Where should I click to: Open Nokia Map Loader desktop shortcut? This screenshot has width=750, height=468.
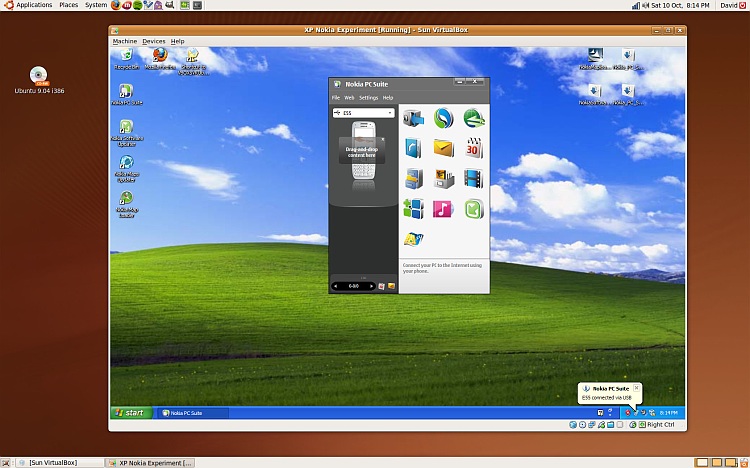click(126, 204)
